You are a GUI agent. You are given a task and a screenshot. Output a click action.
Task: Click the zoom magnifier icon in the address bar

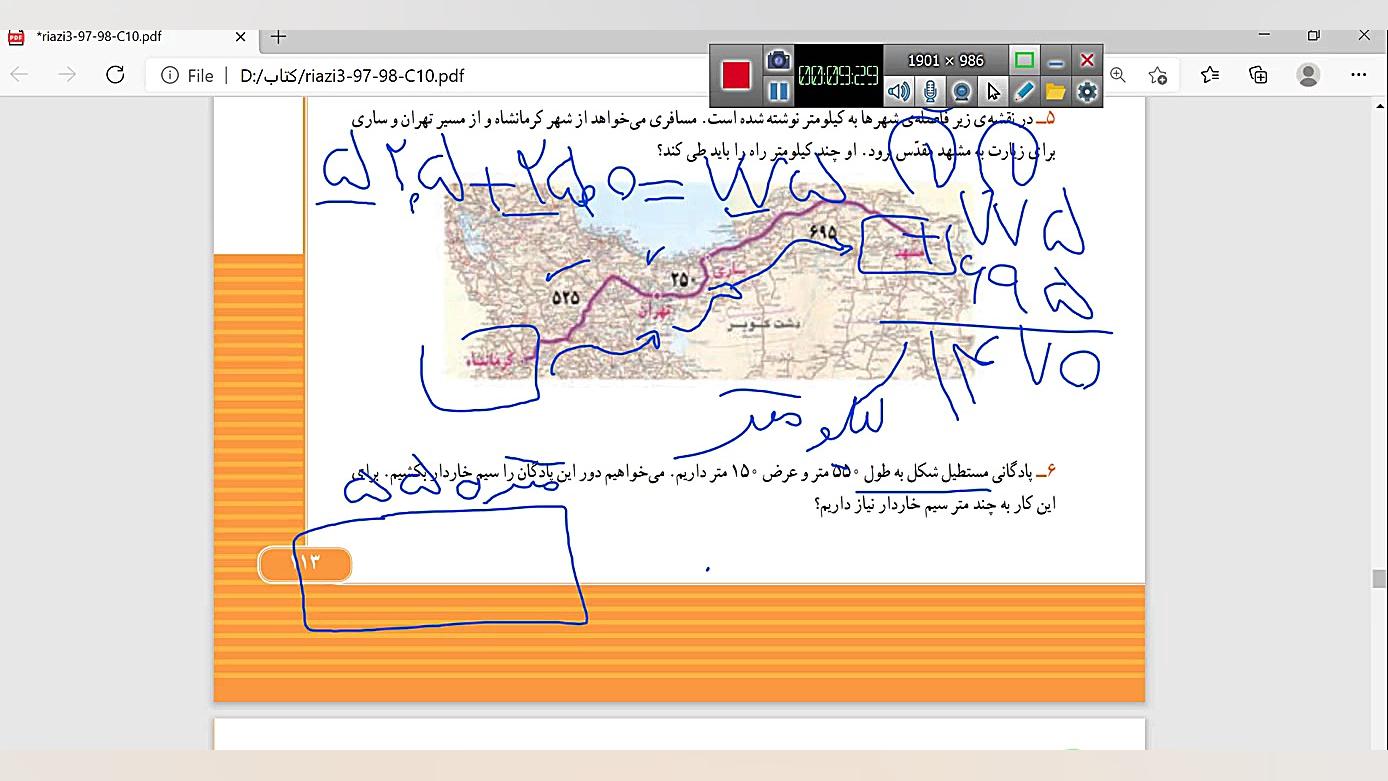tap(1118, 75)
